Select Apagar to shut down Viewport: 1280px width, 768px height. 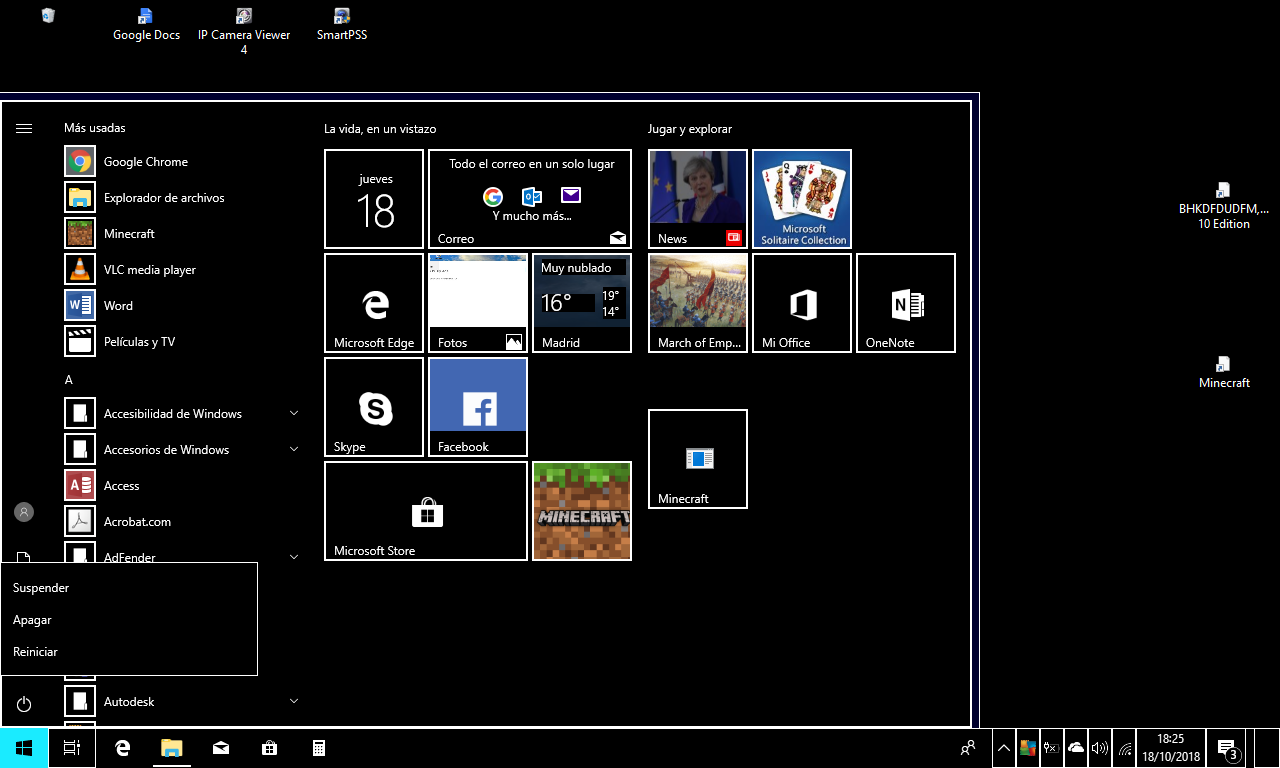point(32,620)
